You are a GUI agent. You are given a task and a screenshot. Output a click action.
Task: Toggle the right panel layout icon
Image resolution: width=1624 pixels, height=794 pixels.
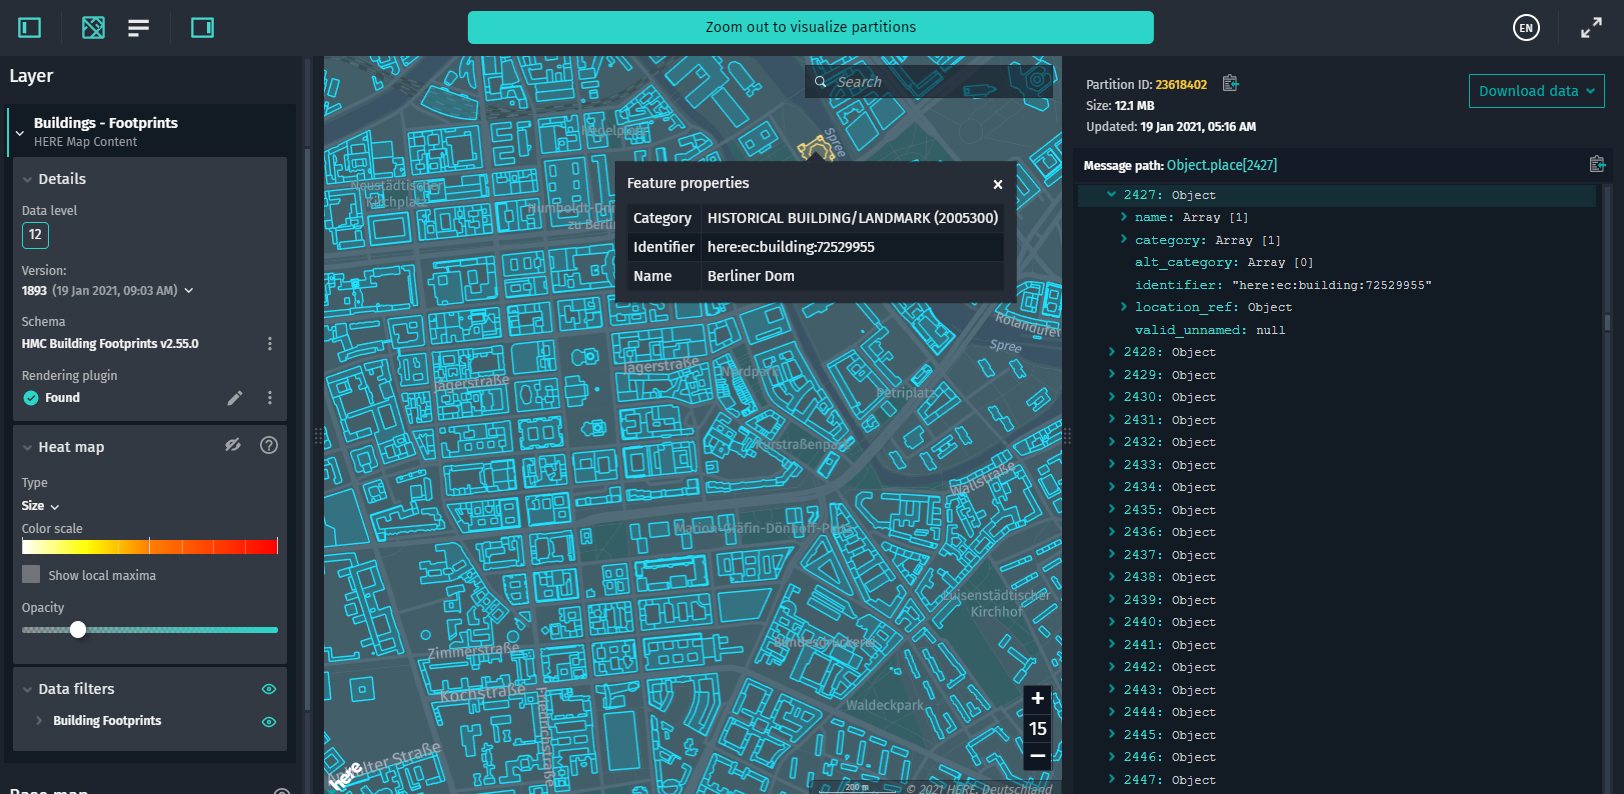coord(202,28)
